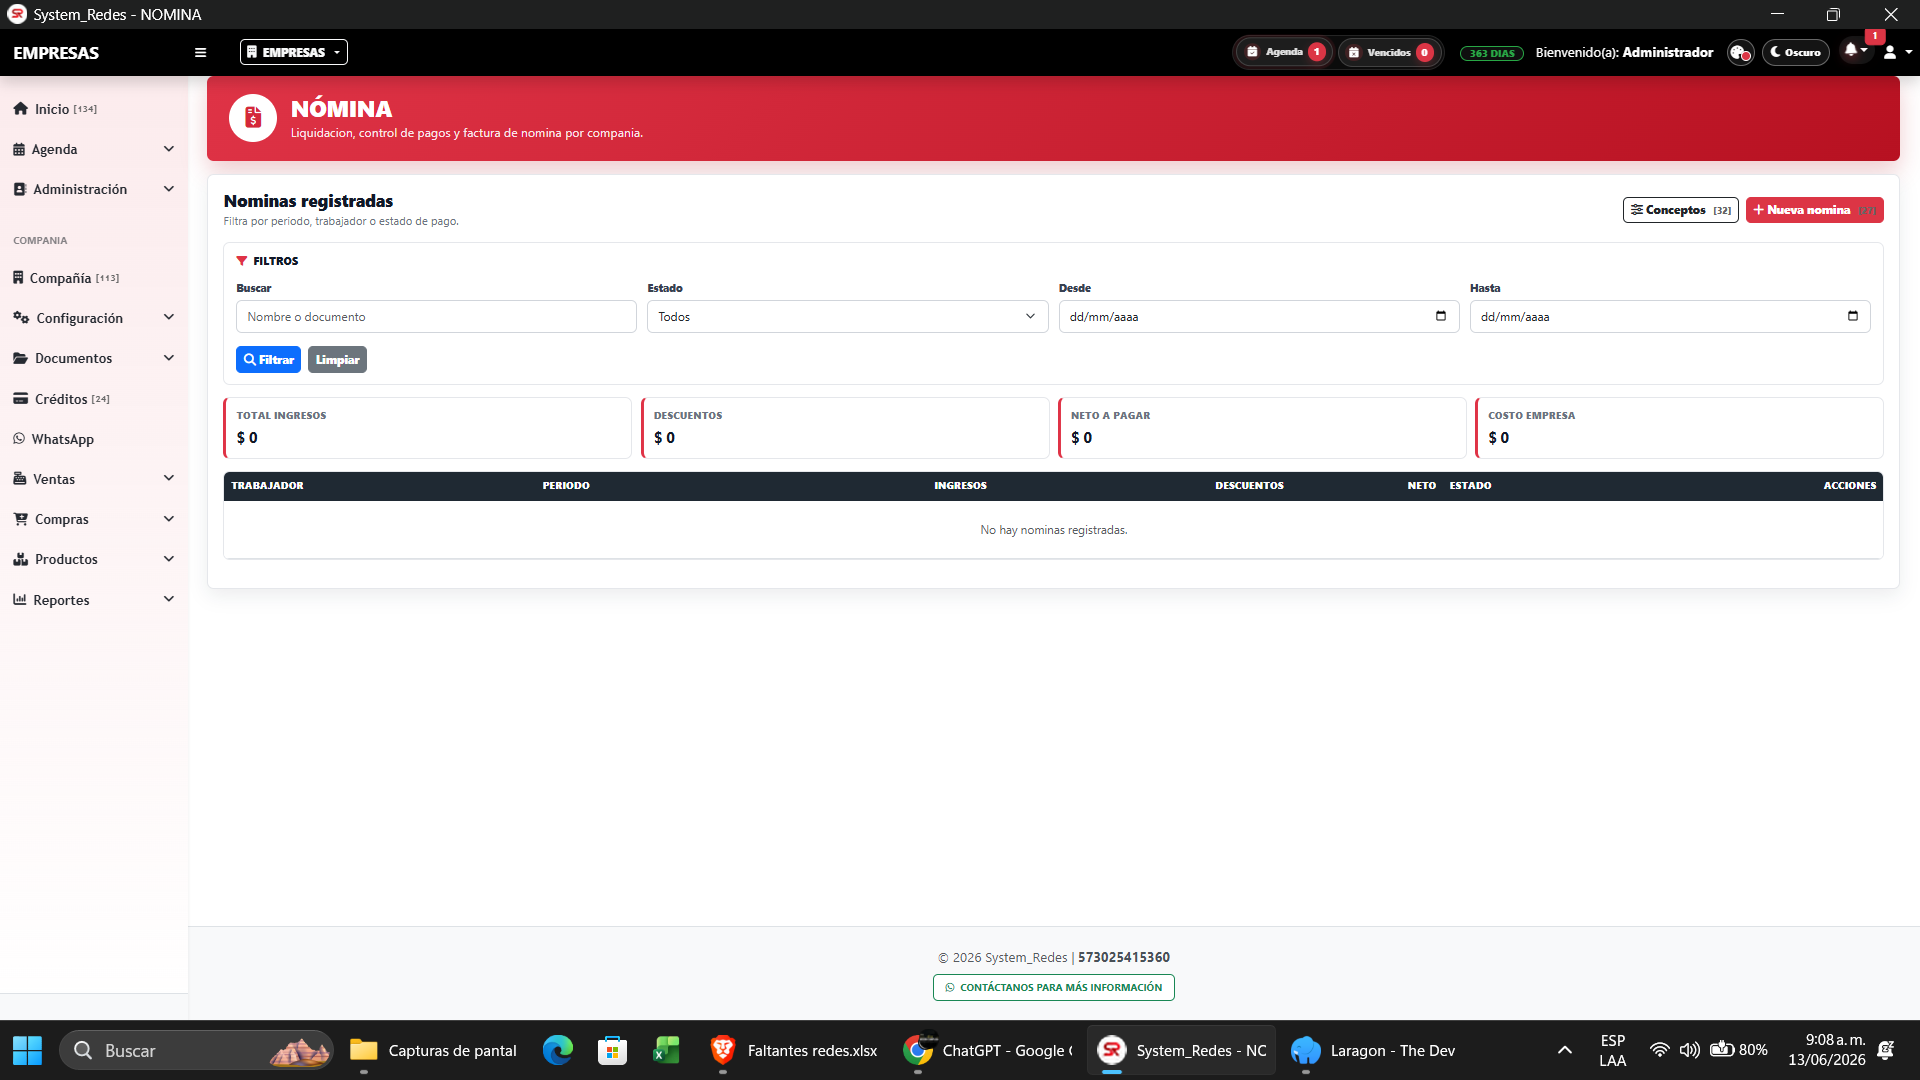Image resolution: width=1920 pixels, height=1080 pixels.
Task: Expand the Administración chevron
Action: point(169,189)
